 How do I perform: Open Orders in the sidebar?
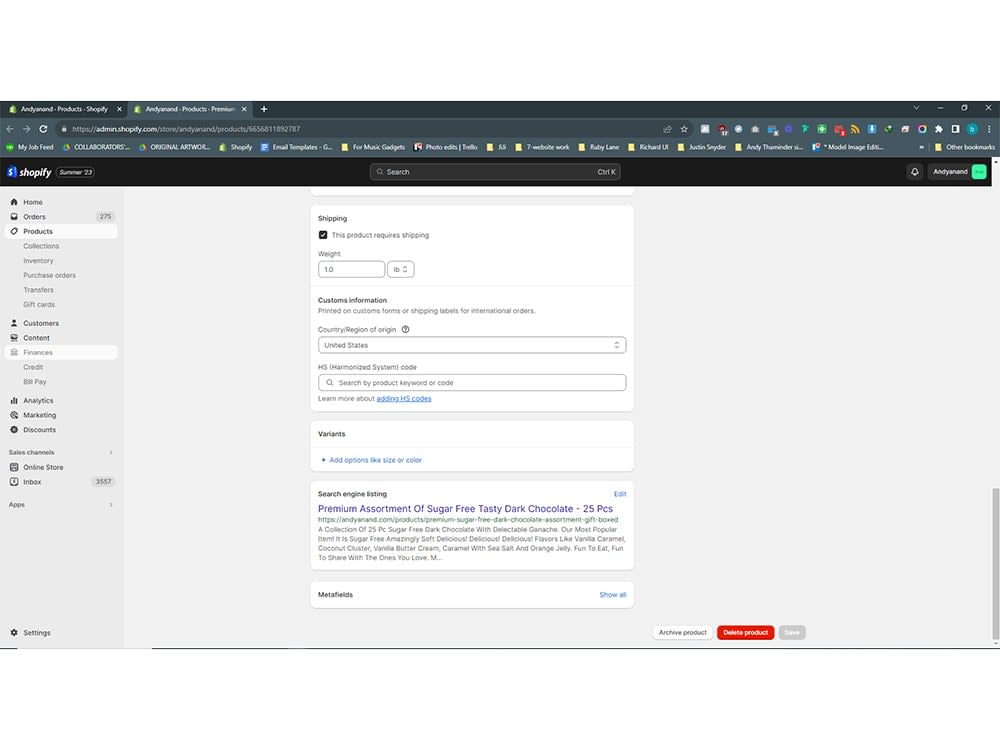coord(34,217)
